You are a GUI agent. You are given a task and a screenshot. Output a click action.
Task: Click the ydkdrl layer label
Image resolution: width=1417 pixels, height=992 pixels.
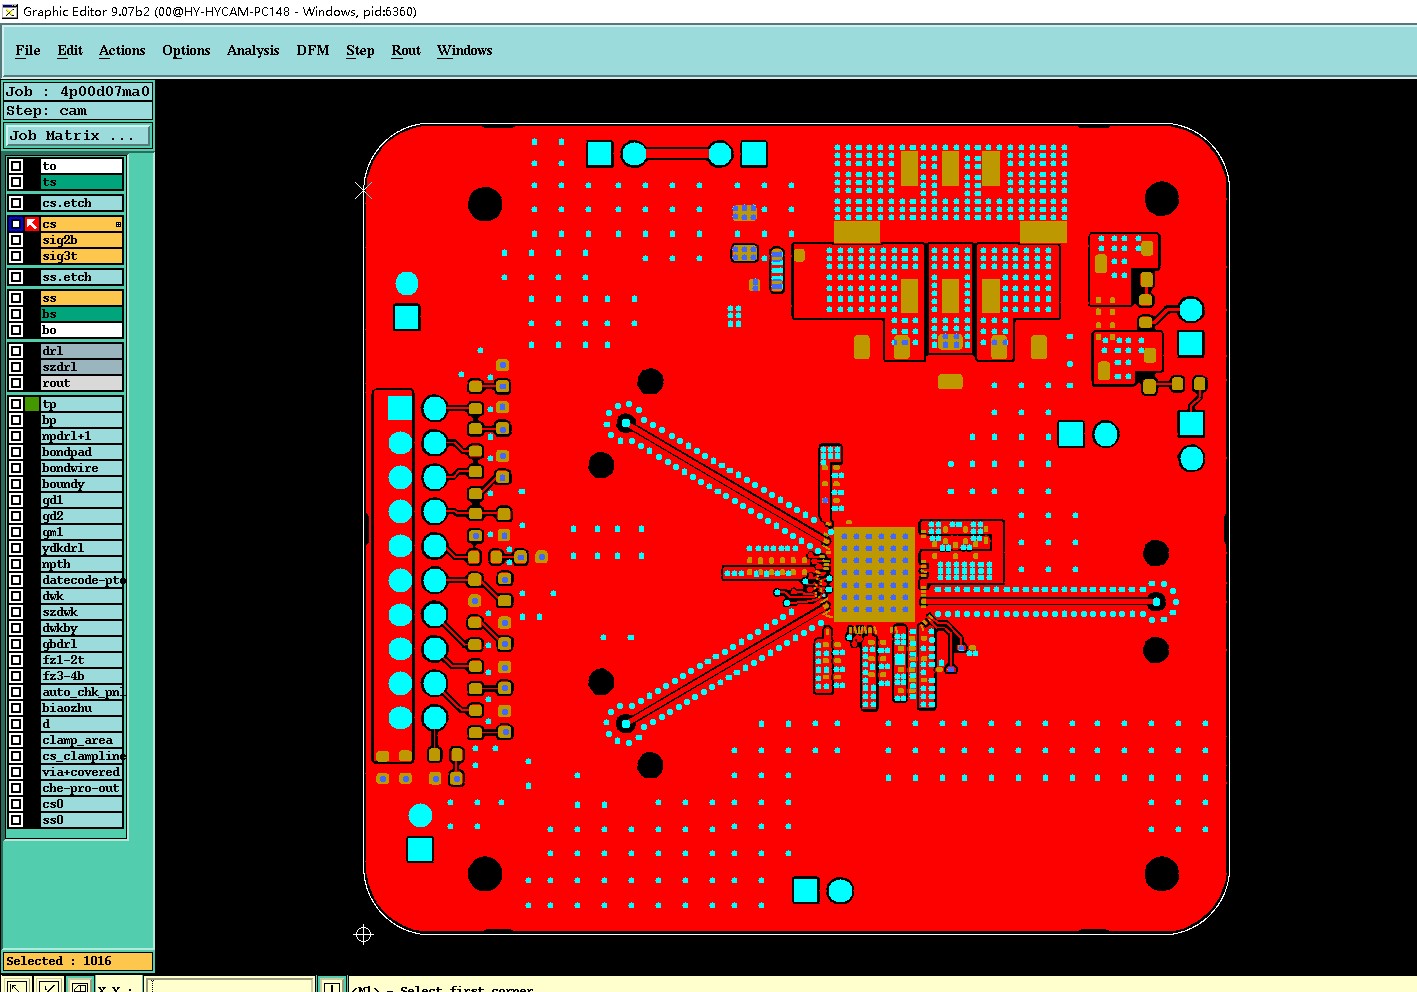click(x=82, y=548)
